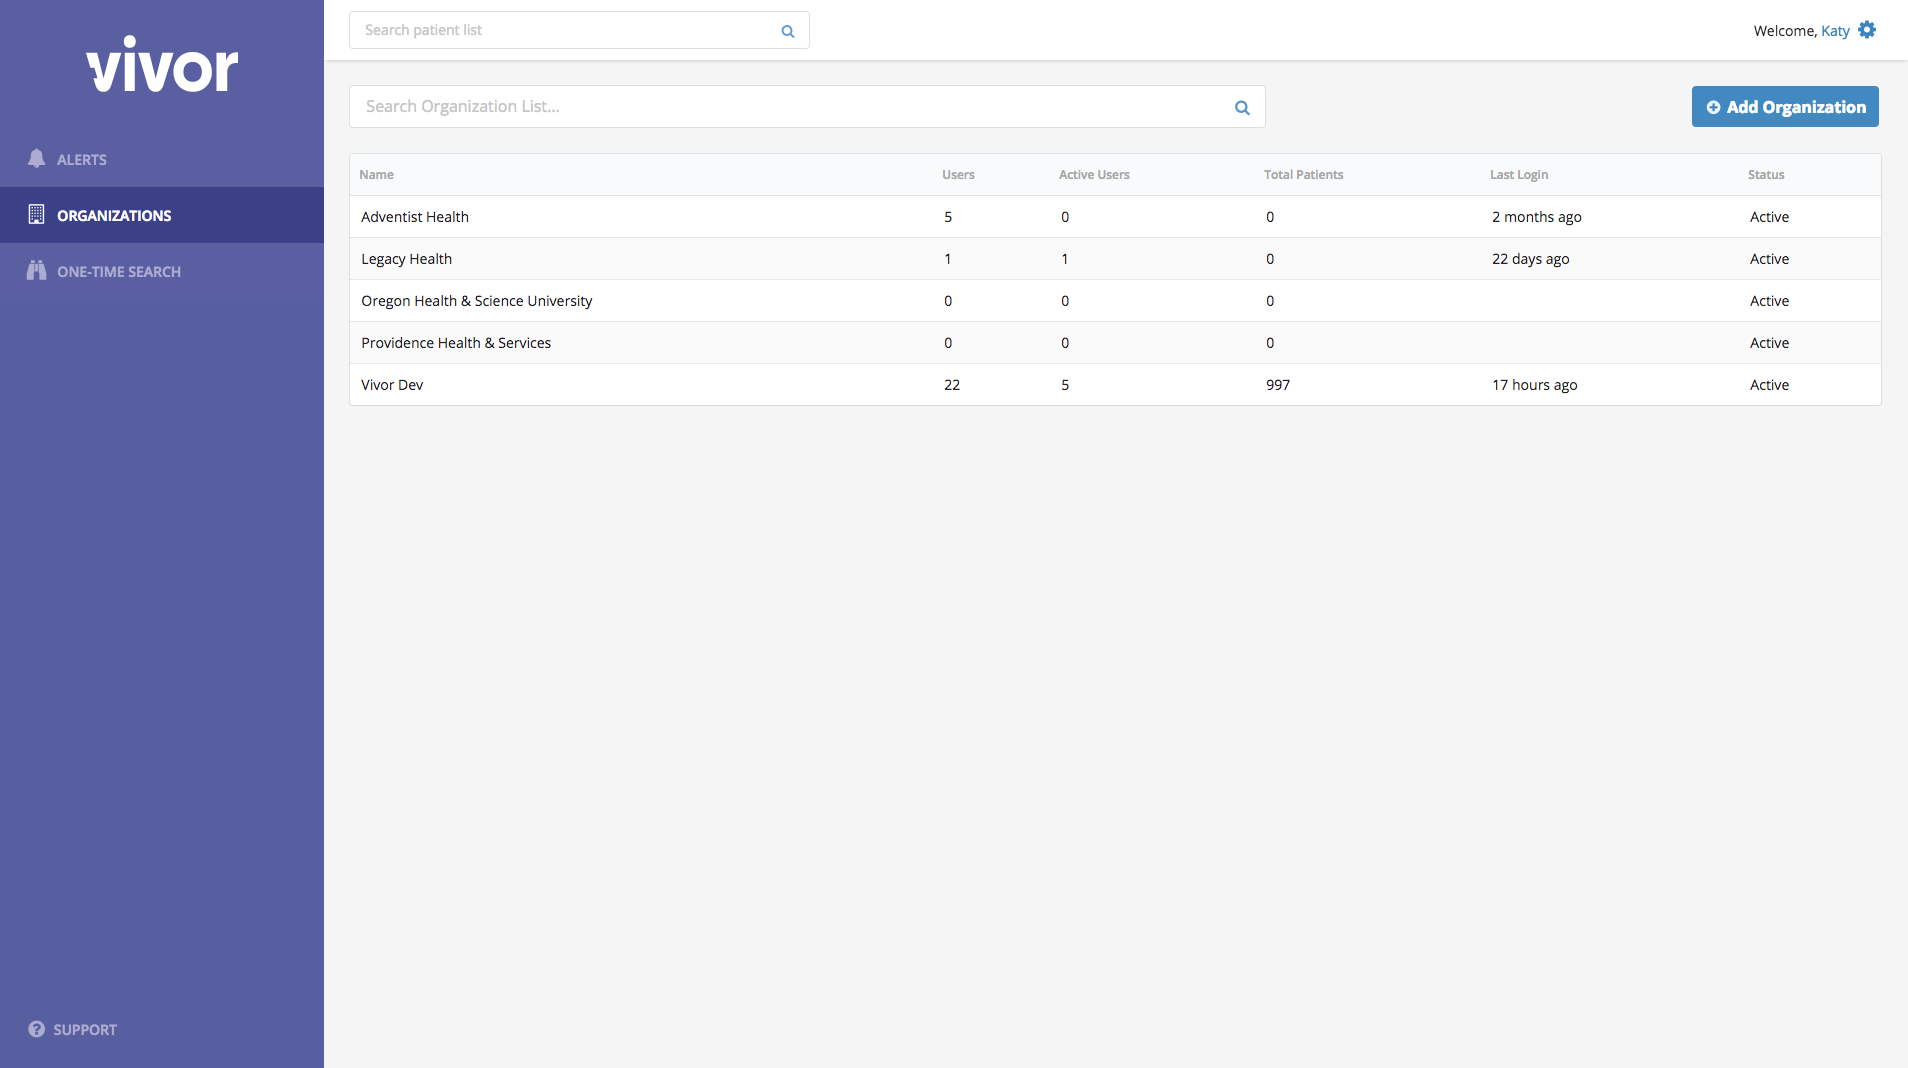Open the Vivor Dev organization
This screenshot has width=1908, height=1068.
tap(1115, 385)
